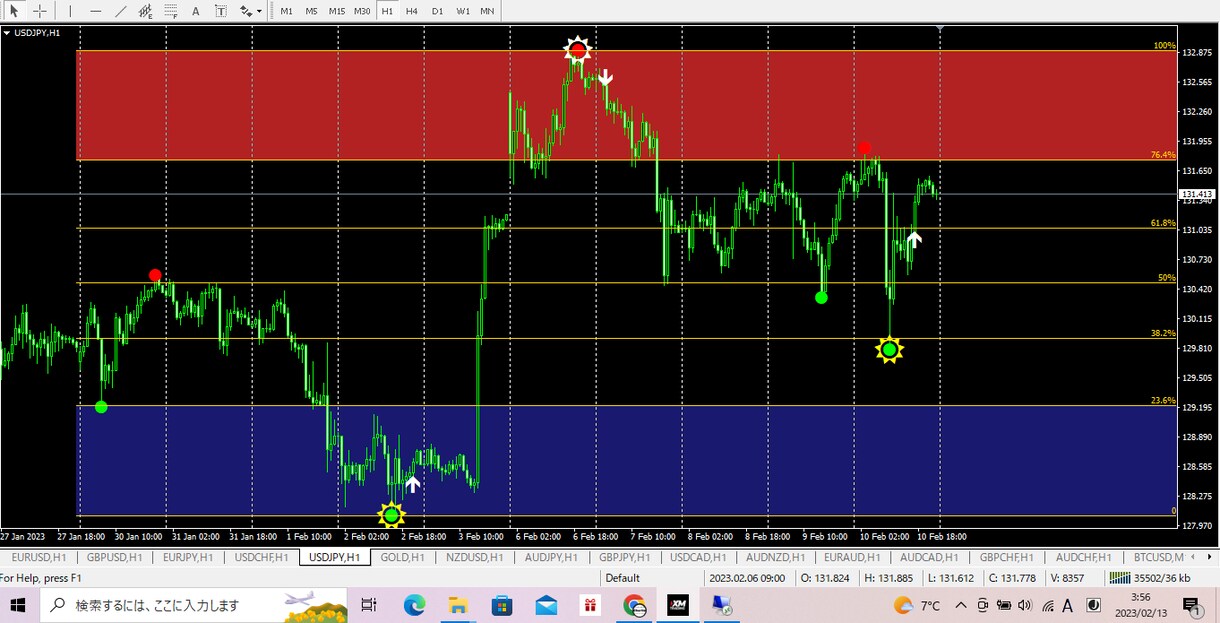
Task: Select the Fibonacci retracement tool
Action: coord(171,11)
